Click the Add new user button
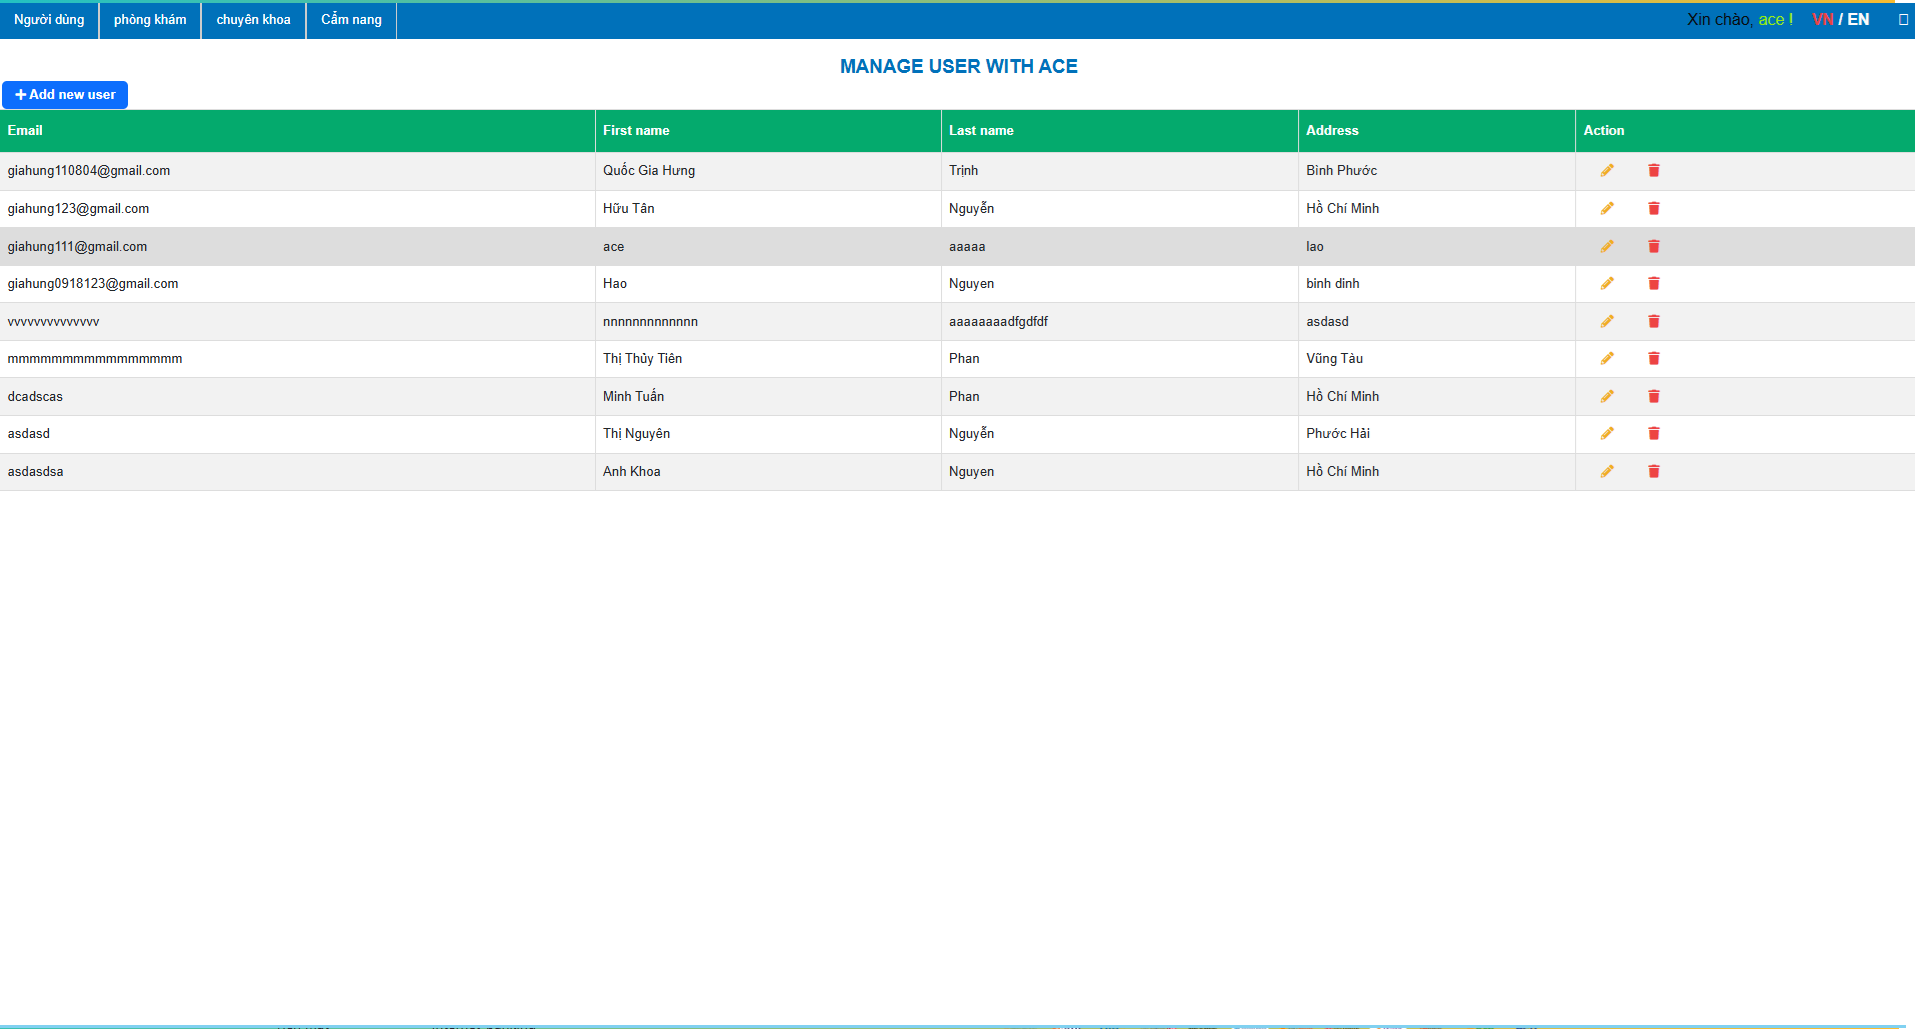Screen dimensions: 1918x1029 [65, 95]
